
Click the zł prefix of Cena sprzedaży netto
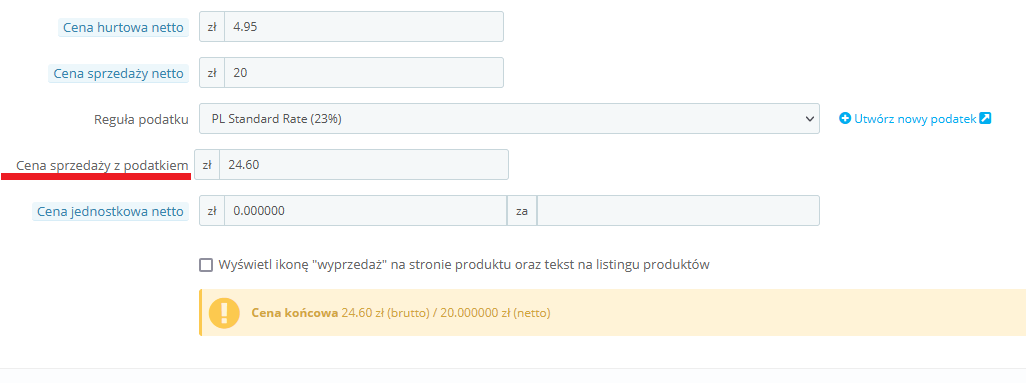[212, 73]
